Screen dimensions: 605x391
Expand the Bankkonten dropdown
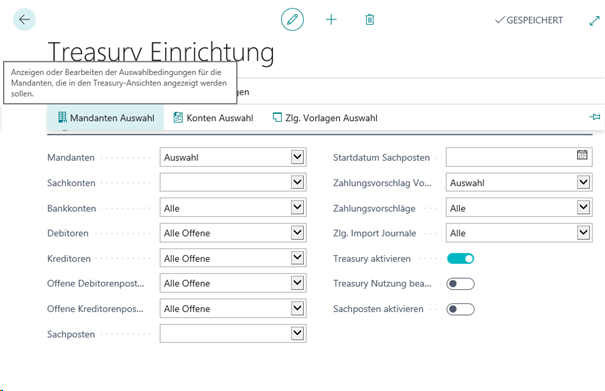point(297,208)
